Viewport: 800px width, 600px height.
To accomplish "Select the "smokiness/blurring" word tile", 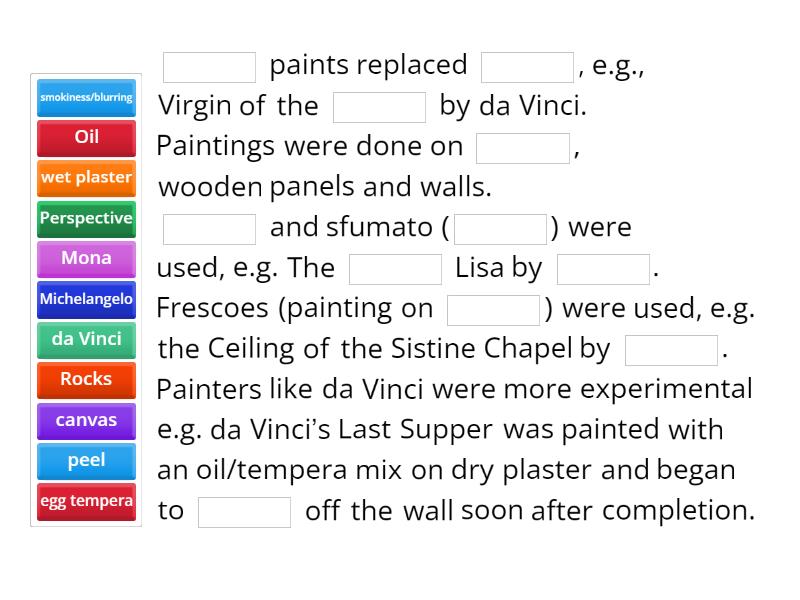I will [85, 98].
